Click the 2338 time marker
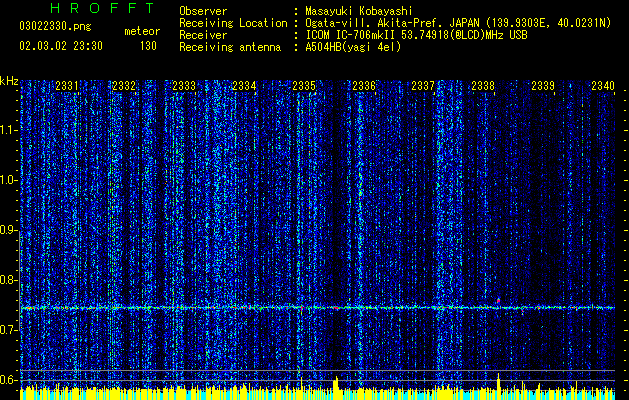 click(x=483, y=85)
